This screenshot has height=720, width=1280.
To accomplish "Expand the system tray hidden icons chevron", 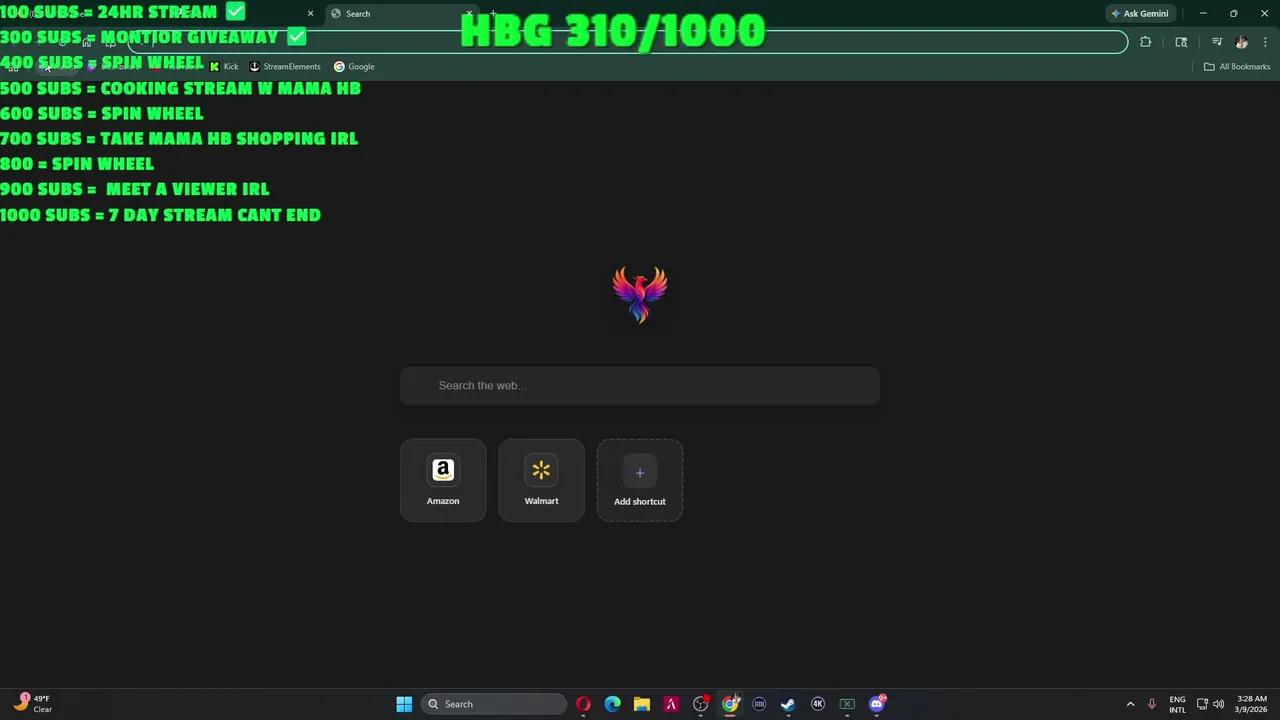I will click(x=1131, y=704).
